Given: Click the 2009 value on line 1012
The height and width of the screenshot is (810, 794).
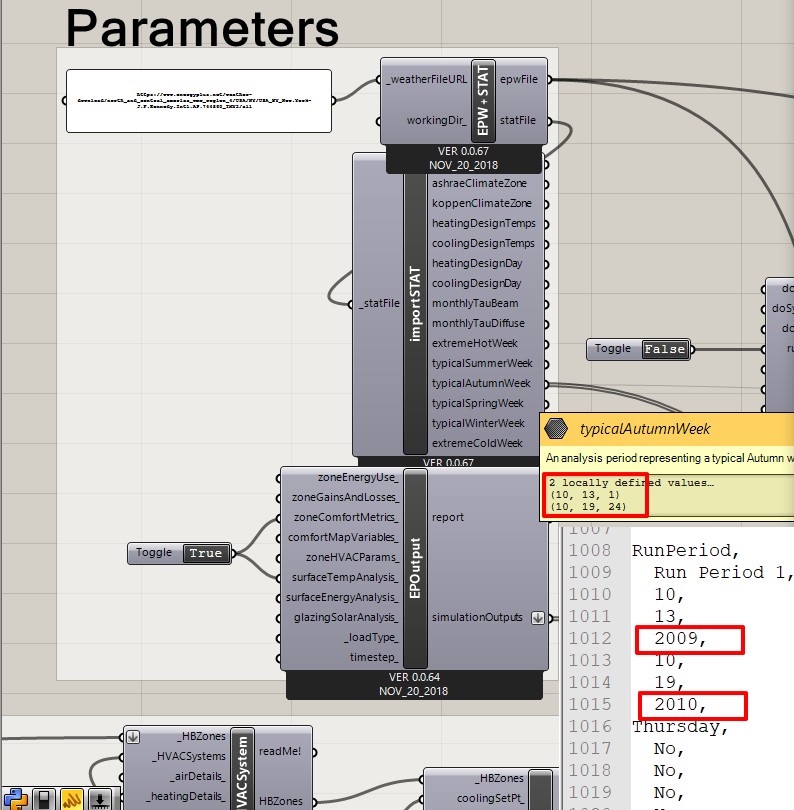Looking at the screenshot, I should tap(680, 639).
